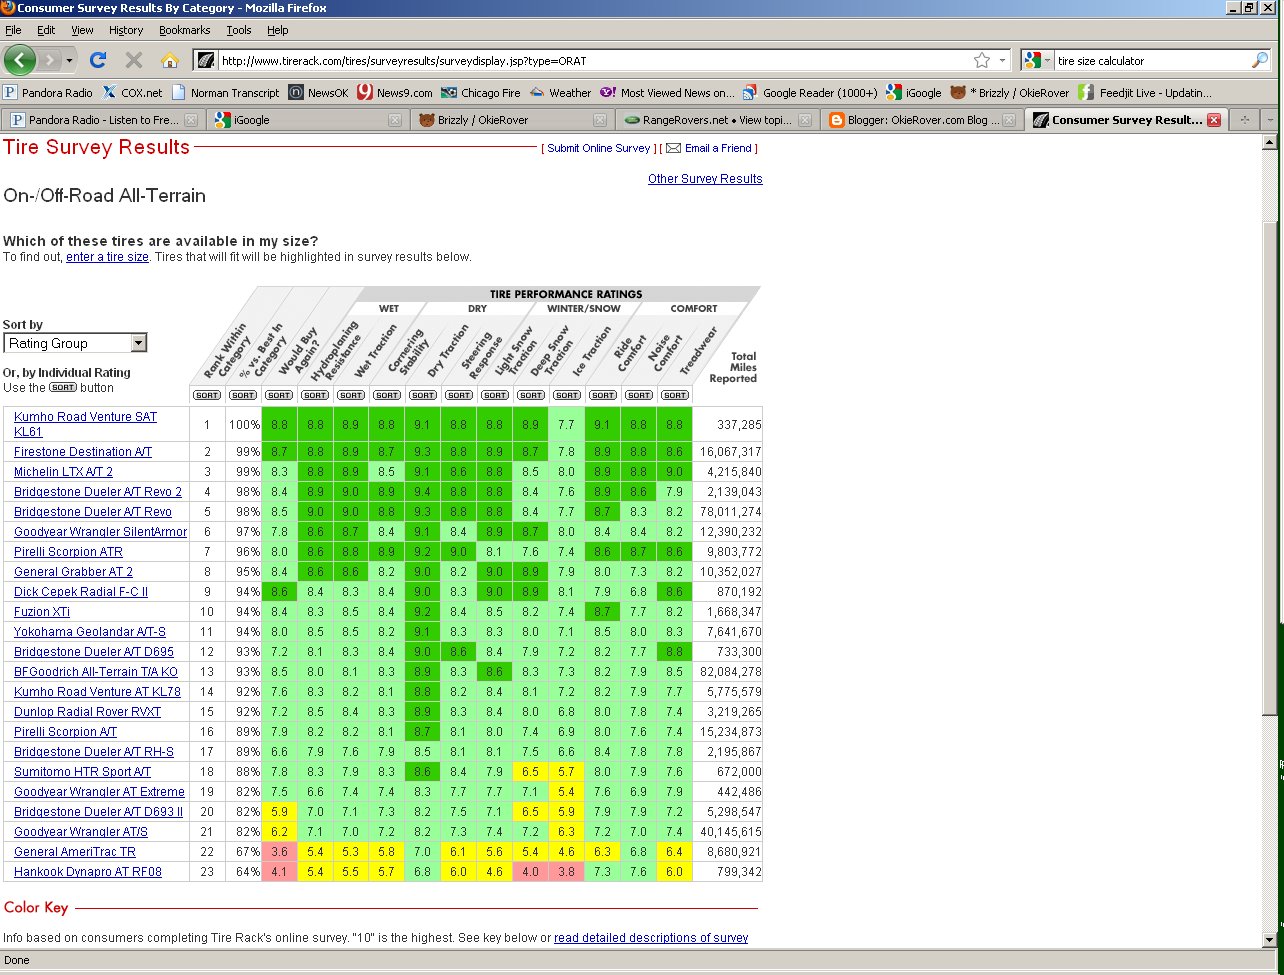Open the Edit menu
Viewport: 1284px width, 975px height.
(46, 30)
